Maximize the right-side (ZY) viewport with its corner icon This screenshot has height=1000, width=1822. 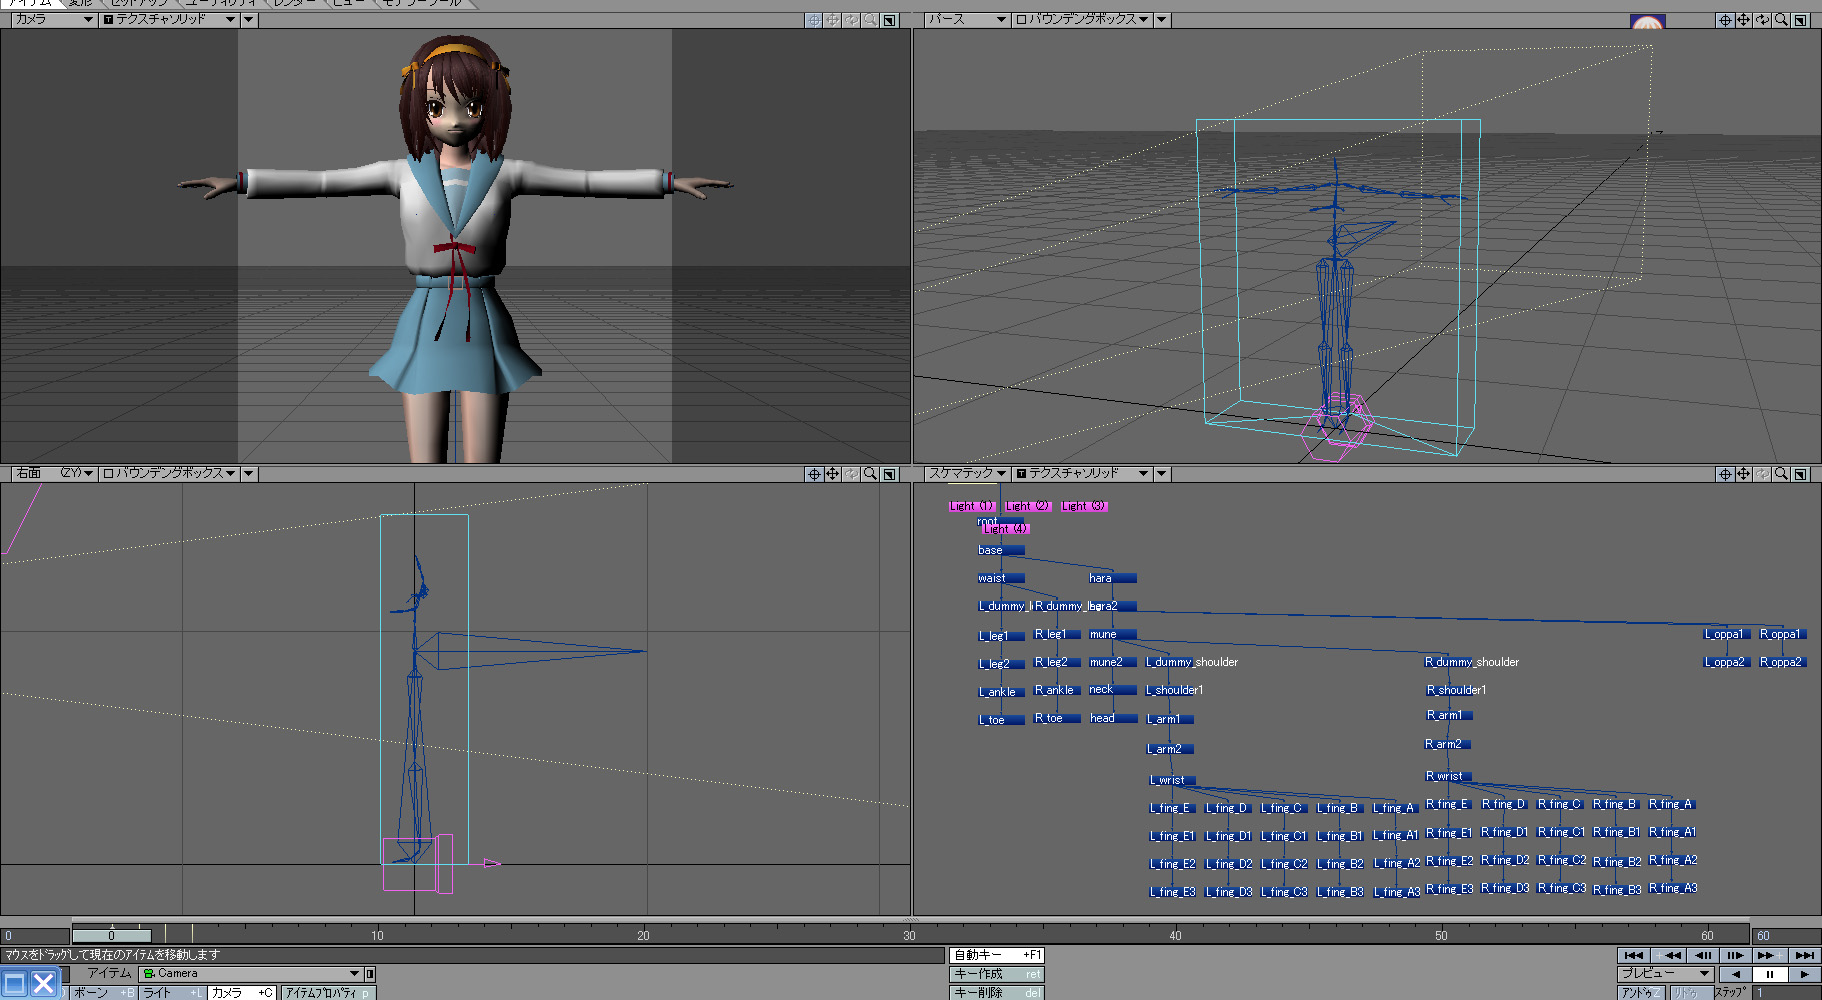[x=889, y=474]
